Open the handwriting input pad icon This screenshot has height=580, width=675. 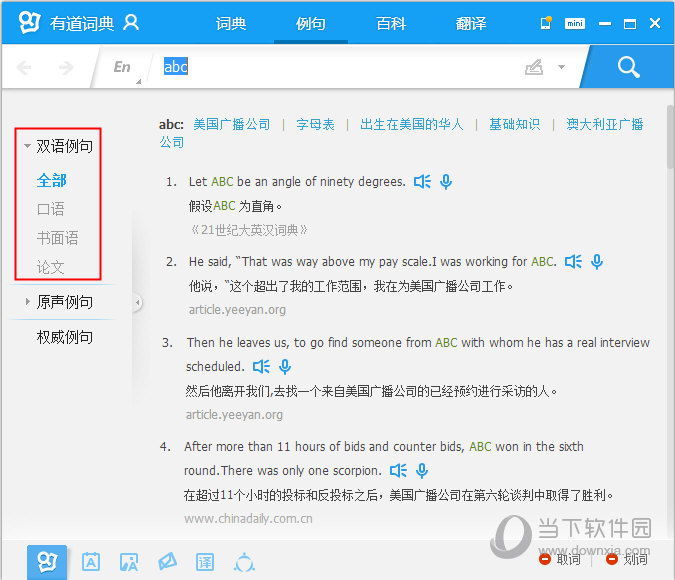tap(534, 67)
